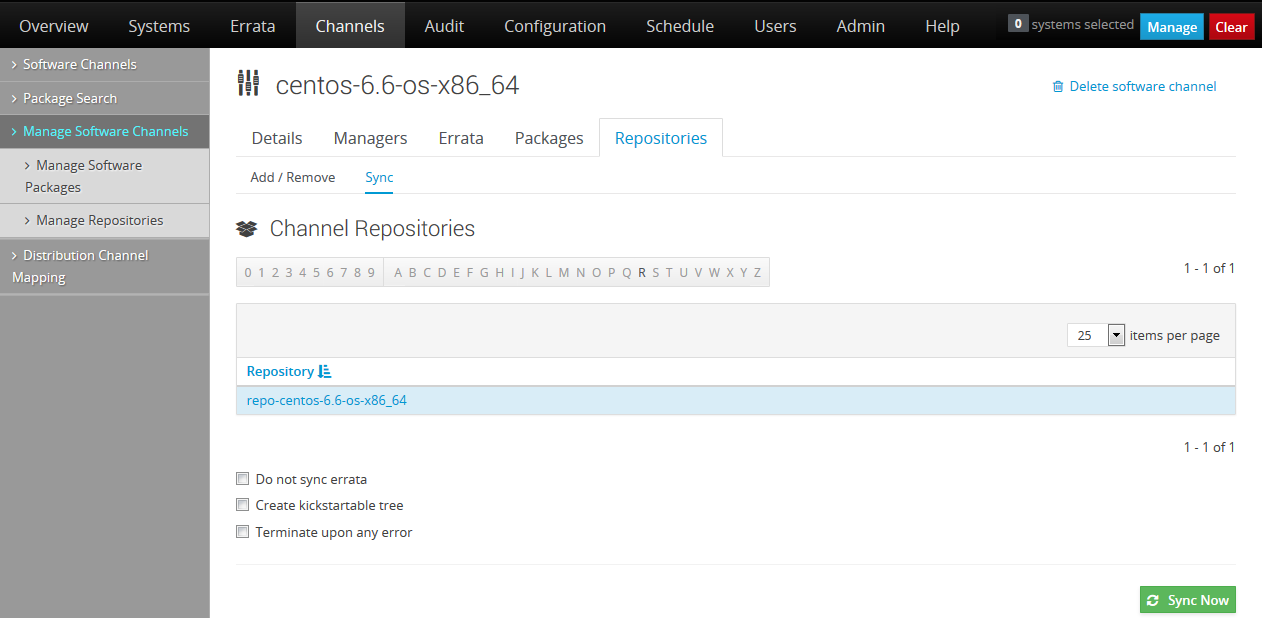Viewport: 1262px width, 618px height.
Task: Click digit 0 in alphabet filter
Action: tap(248, 272)
